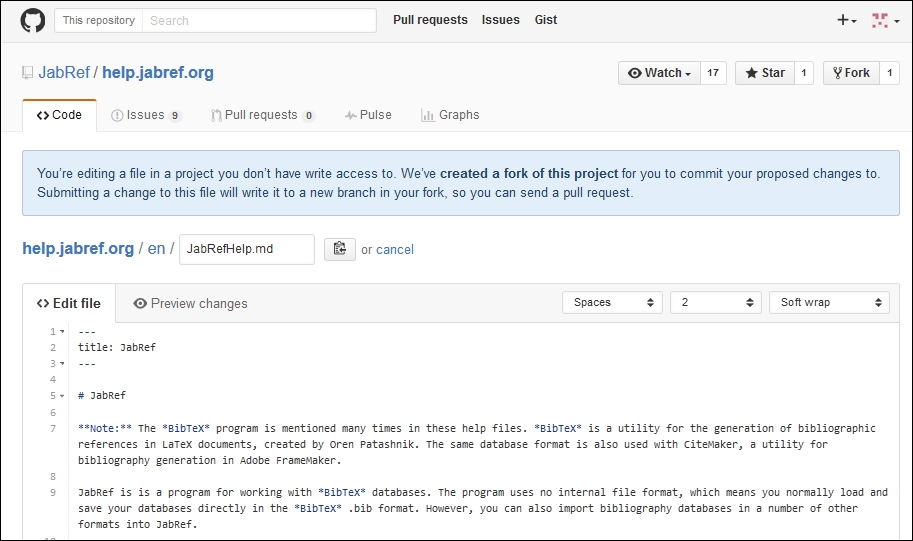
Task: Click the repository book icon beside JabRef
Action: [x=27, y=73]
